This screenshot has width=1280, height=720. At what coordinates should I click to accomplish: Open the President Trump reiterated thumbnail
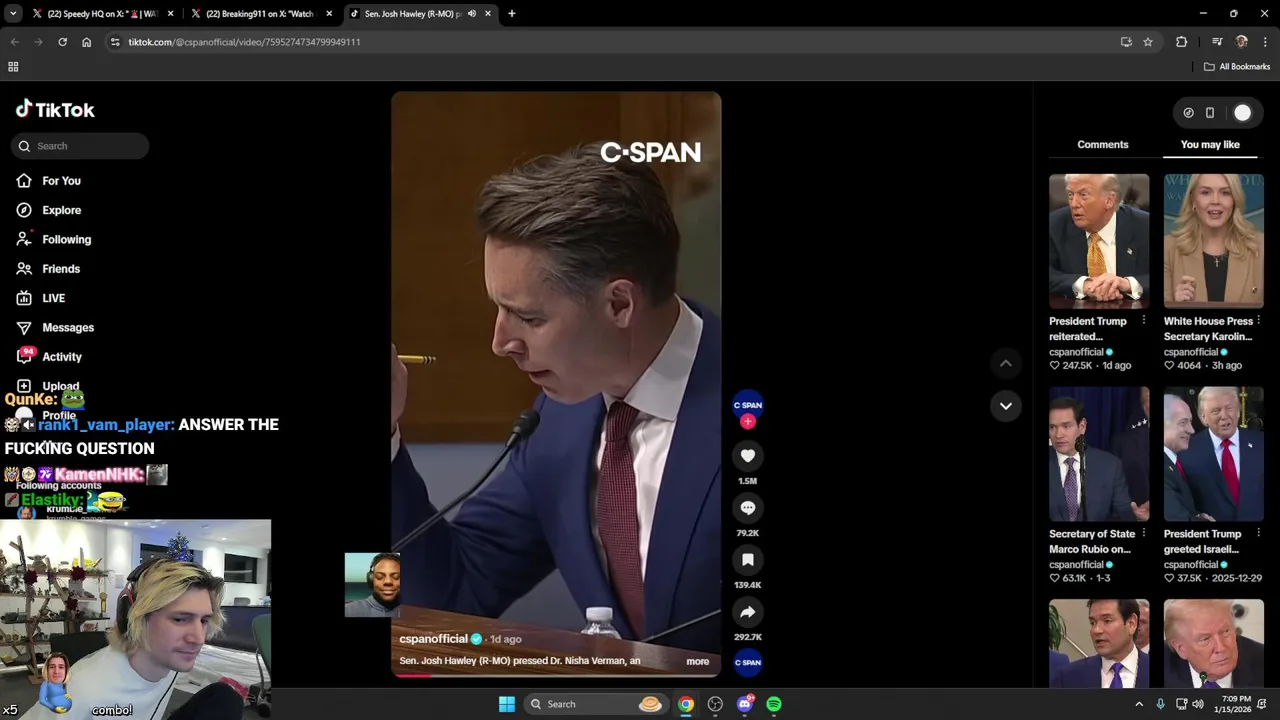pyautogui.click(x=1099, y=241)
